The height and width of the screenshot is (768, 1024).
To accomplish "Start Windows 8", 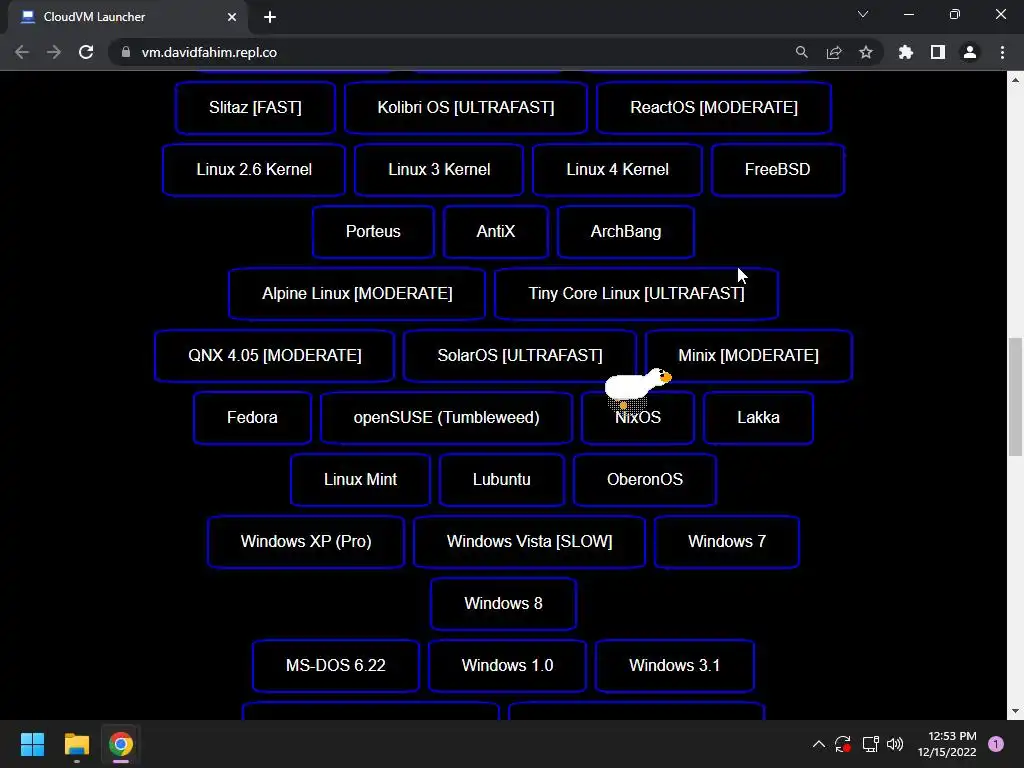I will coord(503,604).
